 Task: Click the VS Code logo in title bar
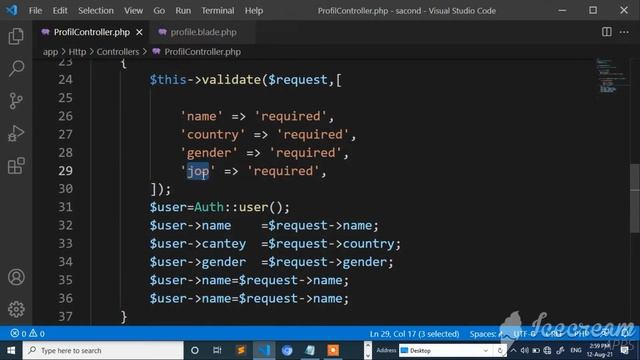(x=11, y=10)
